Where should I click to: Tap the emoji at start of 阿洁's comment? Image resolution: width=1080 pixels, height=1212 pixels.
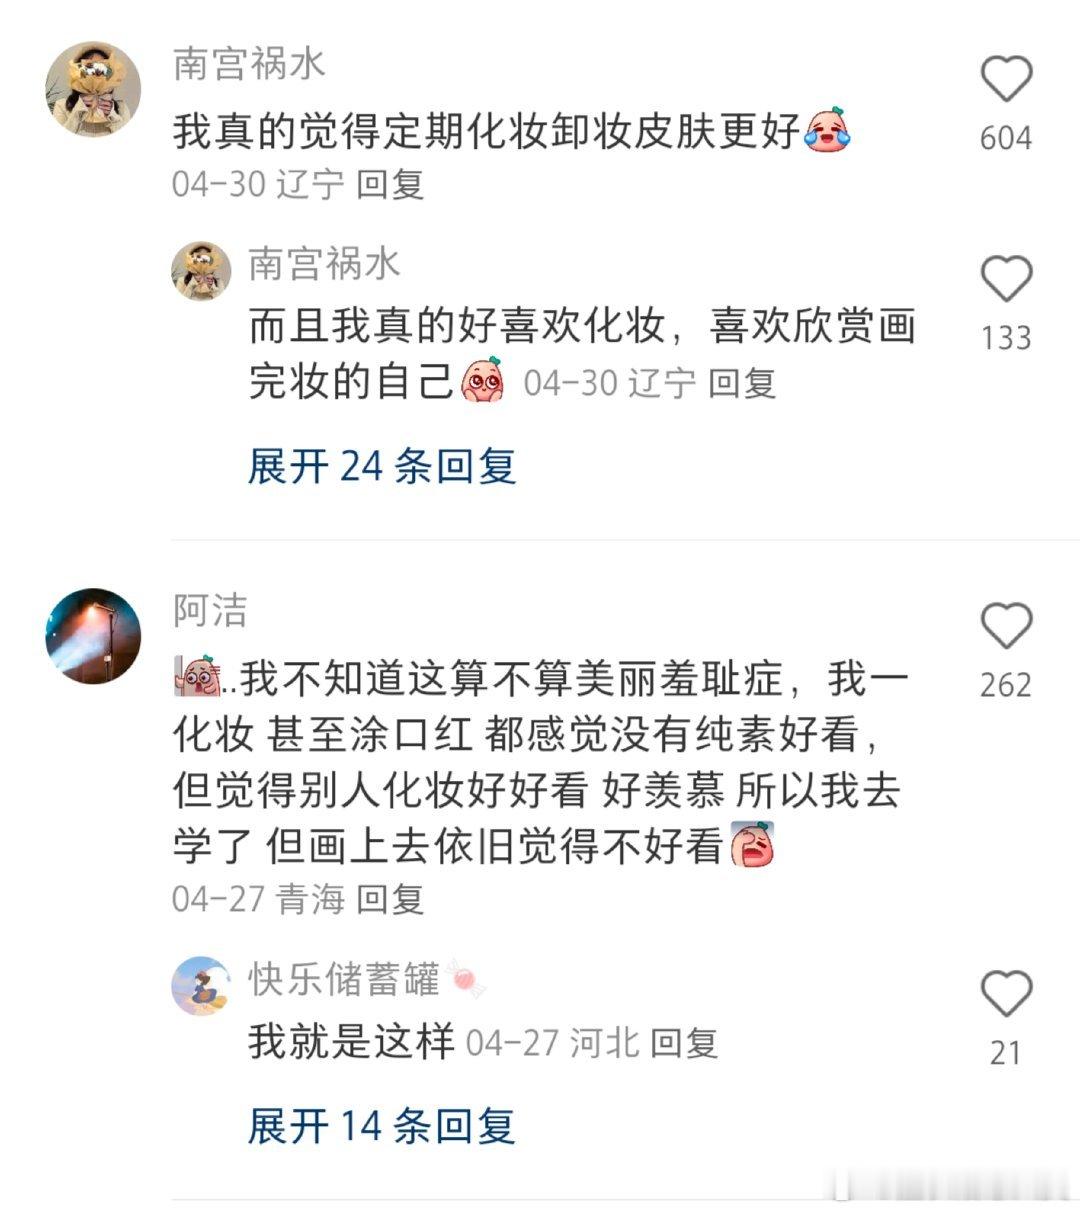point(197,678)
